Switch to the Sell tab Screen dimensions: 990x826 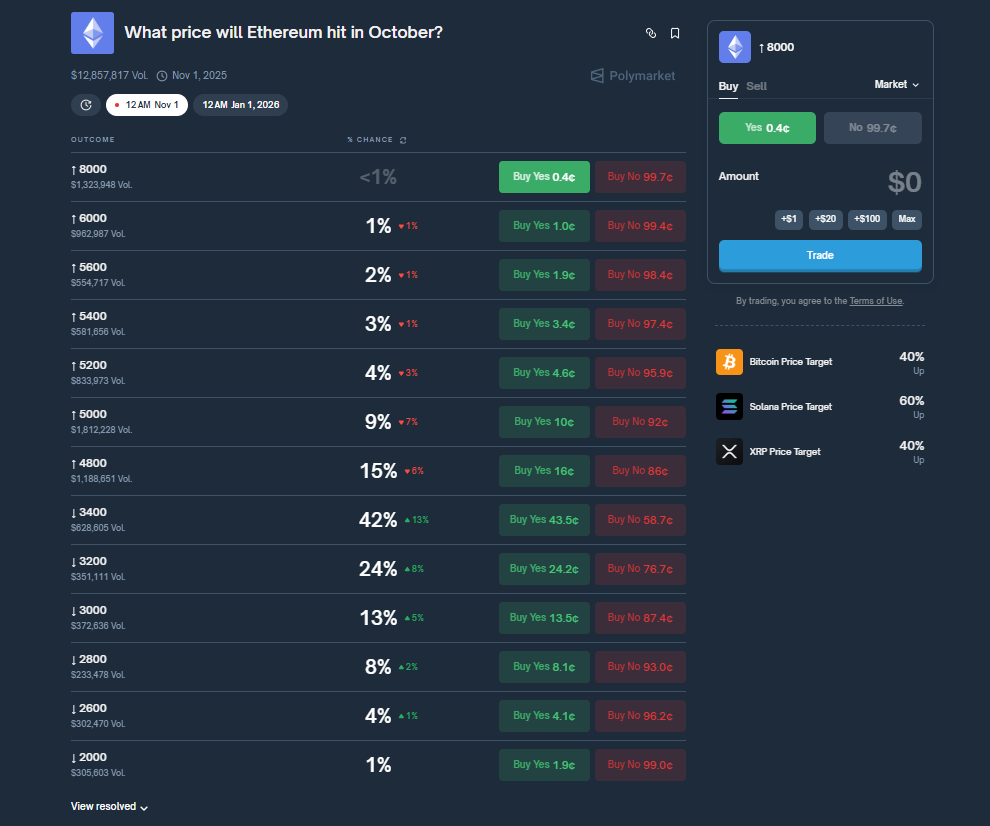[x=757, y=86]
